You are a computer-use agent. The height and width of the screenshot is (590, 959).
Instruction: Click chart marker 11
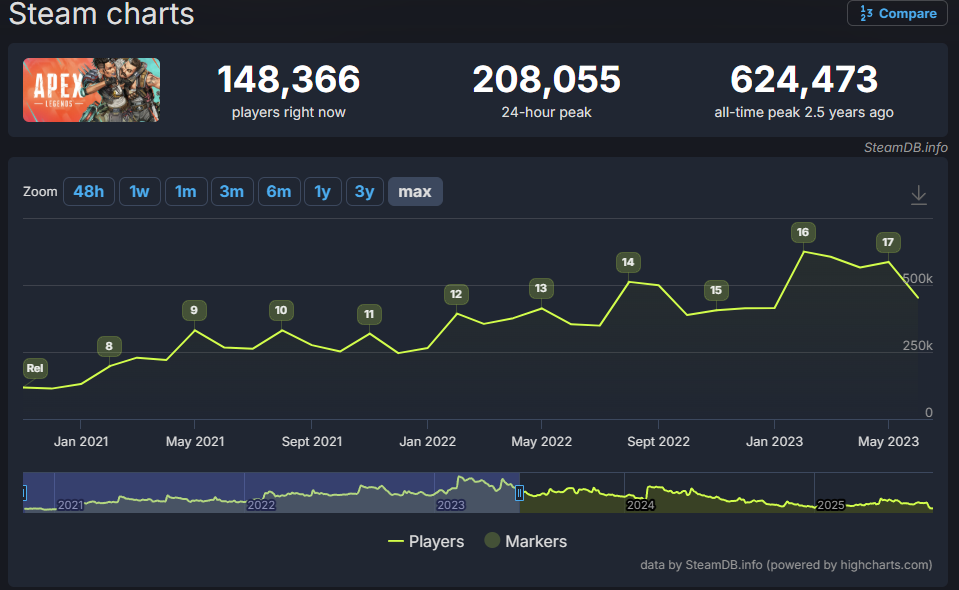coord(369,314)
